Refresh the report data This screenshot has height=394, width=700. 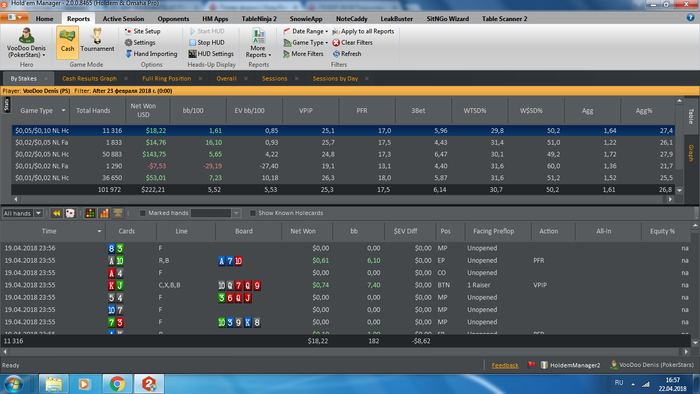(x=347, y=54)
